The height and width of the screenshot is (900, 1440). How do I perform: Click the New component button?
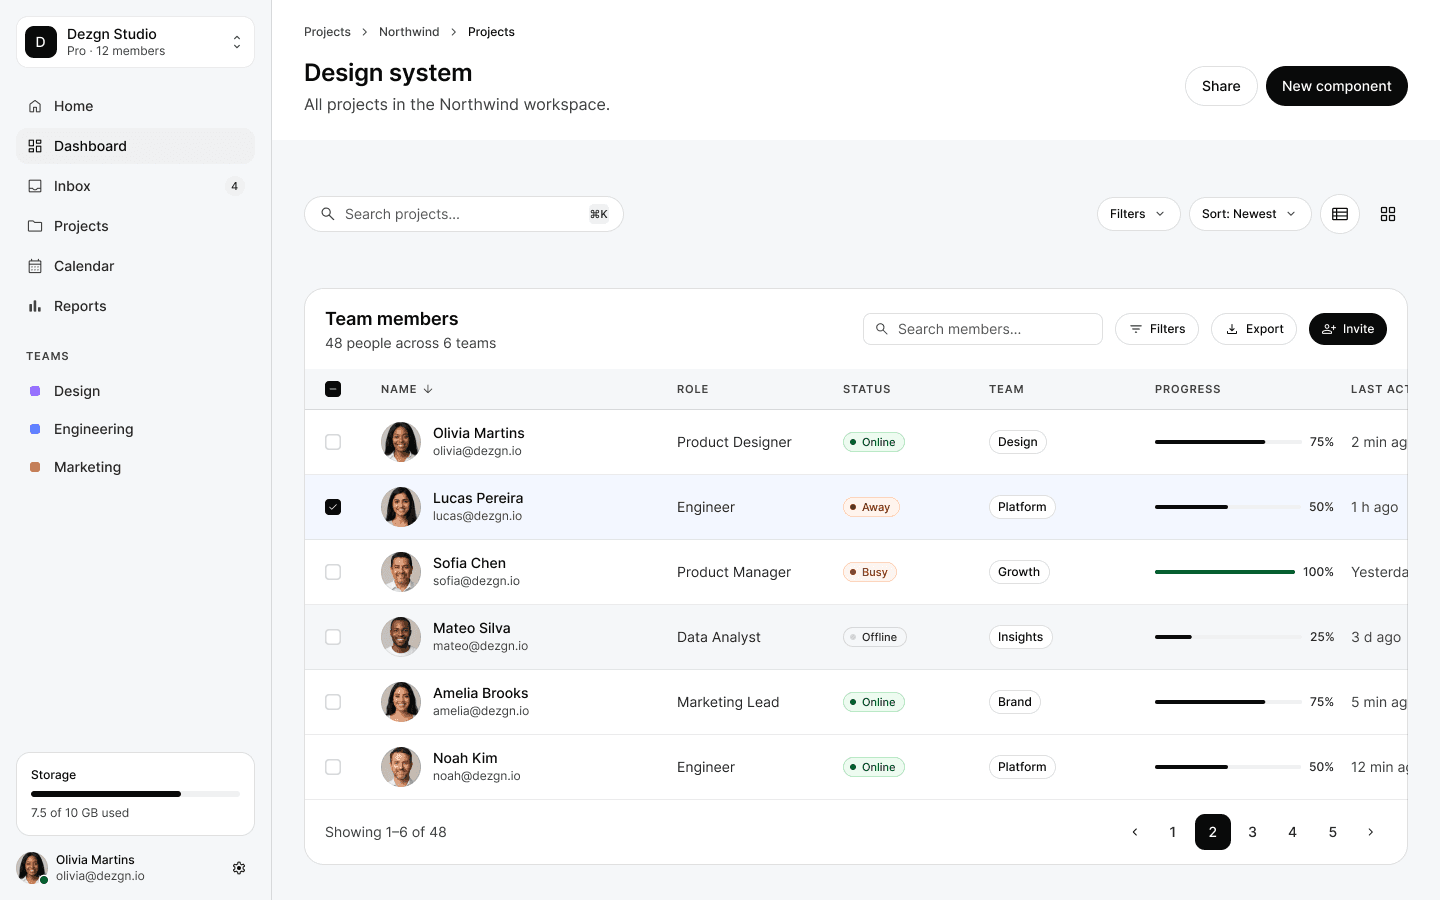[1337, 86]
